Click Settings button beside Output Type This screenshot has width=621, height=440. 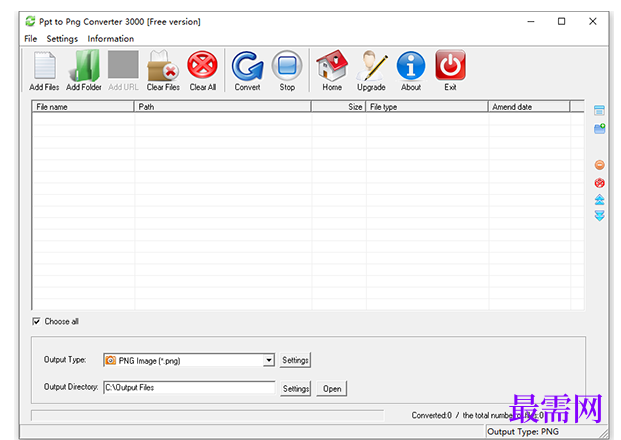[x=295, y=360]
